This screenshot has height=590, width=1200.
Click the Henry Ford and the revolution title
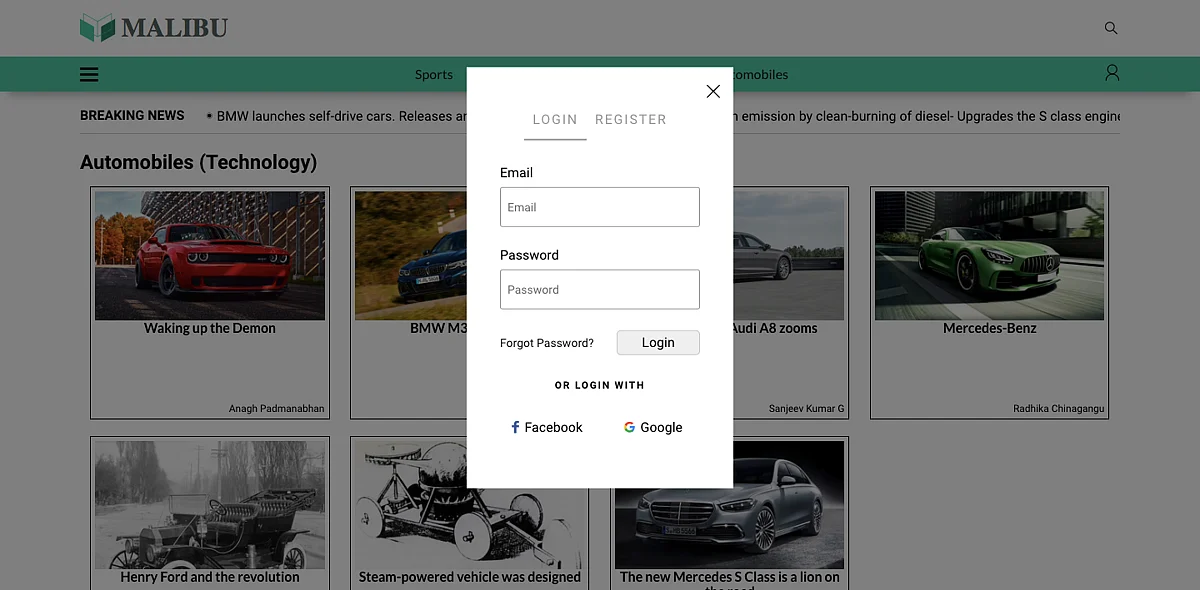[x=210, y=577]
